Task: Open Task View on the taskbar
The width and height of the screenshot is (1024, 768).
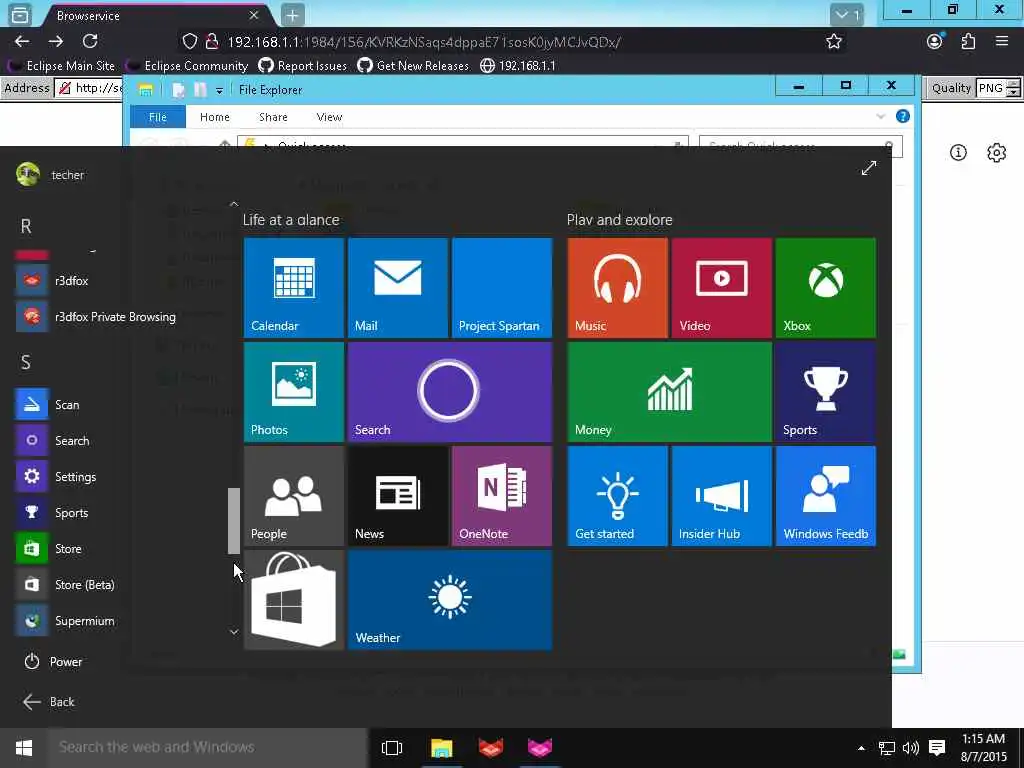Action: click(x=392, y=748)
